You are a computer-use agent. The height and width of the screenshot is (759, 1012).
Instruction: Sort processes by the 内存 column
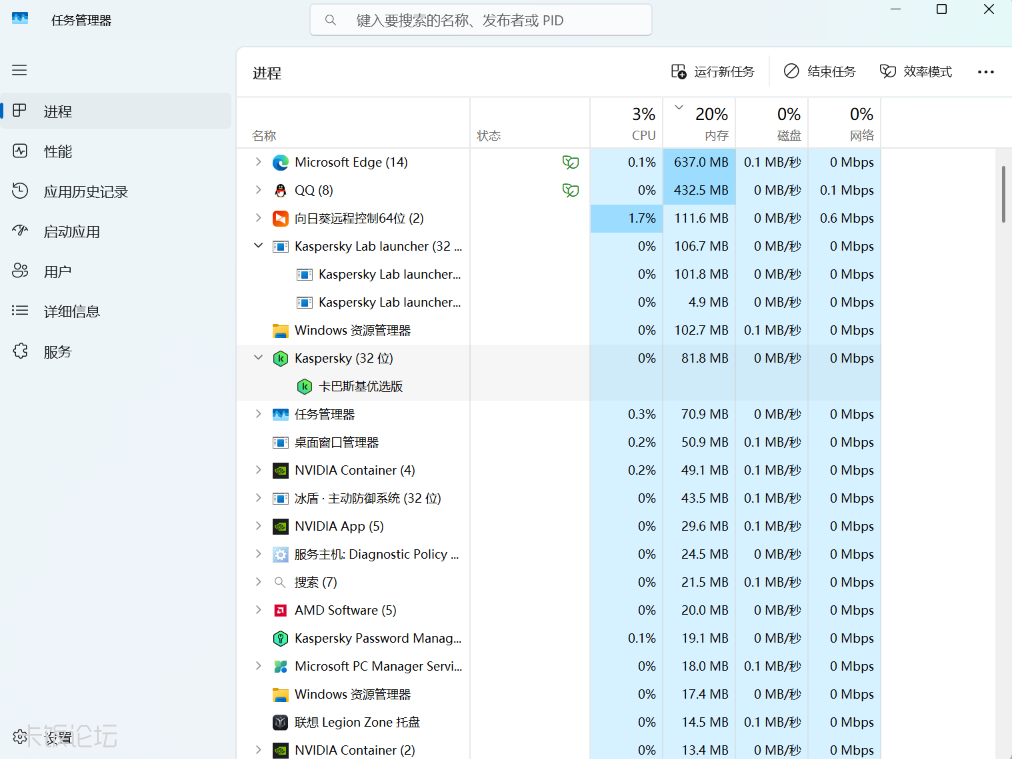(x=700, y=123)
